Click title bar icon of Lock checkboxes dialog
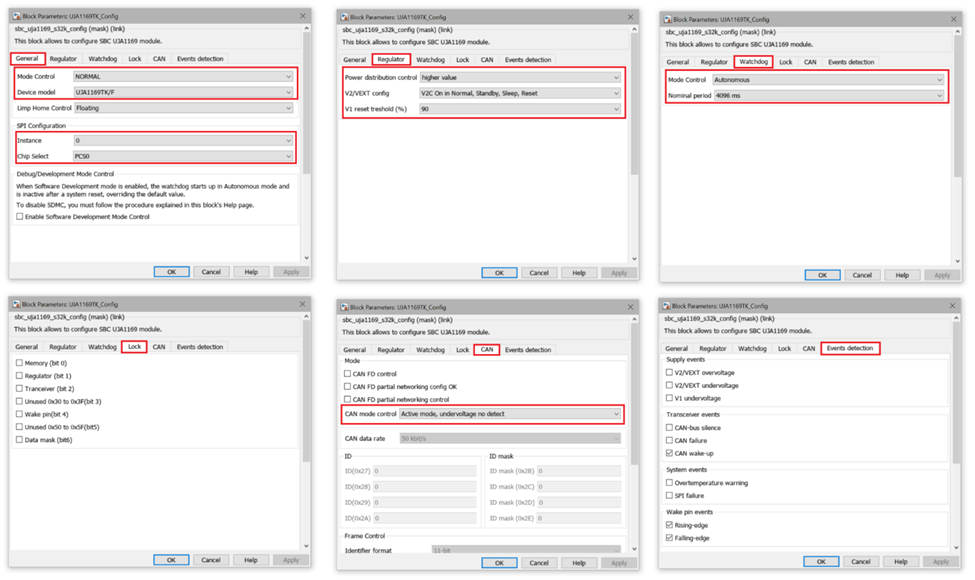Image resolution: width=975 pixels, height=580 pixels. 17,305
